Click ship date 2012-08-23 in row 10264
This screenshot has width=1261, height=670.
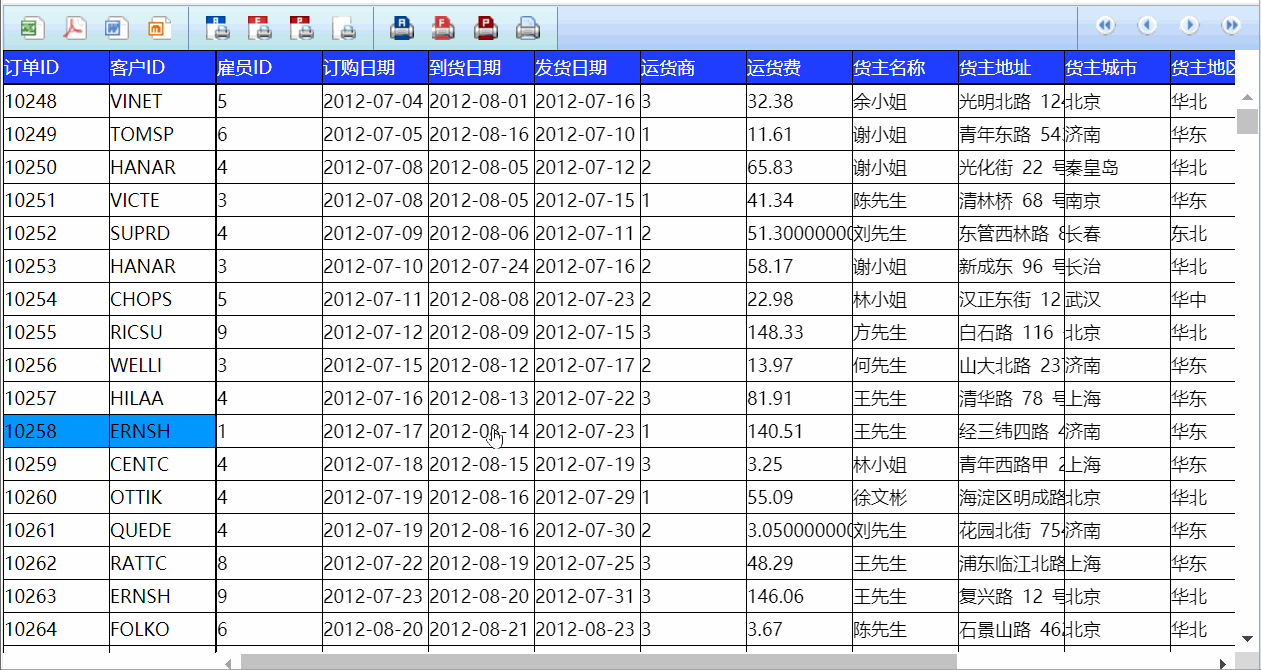click(x=587, y=629)
